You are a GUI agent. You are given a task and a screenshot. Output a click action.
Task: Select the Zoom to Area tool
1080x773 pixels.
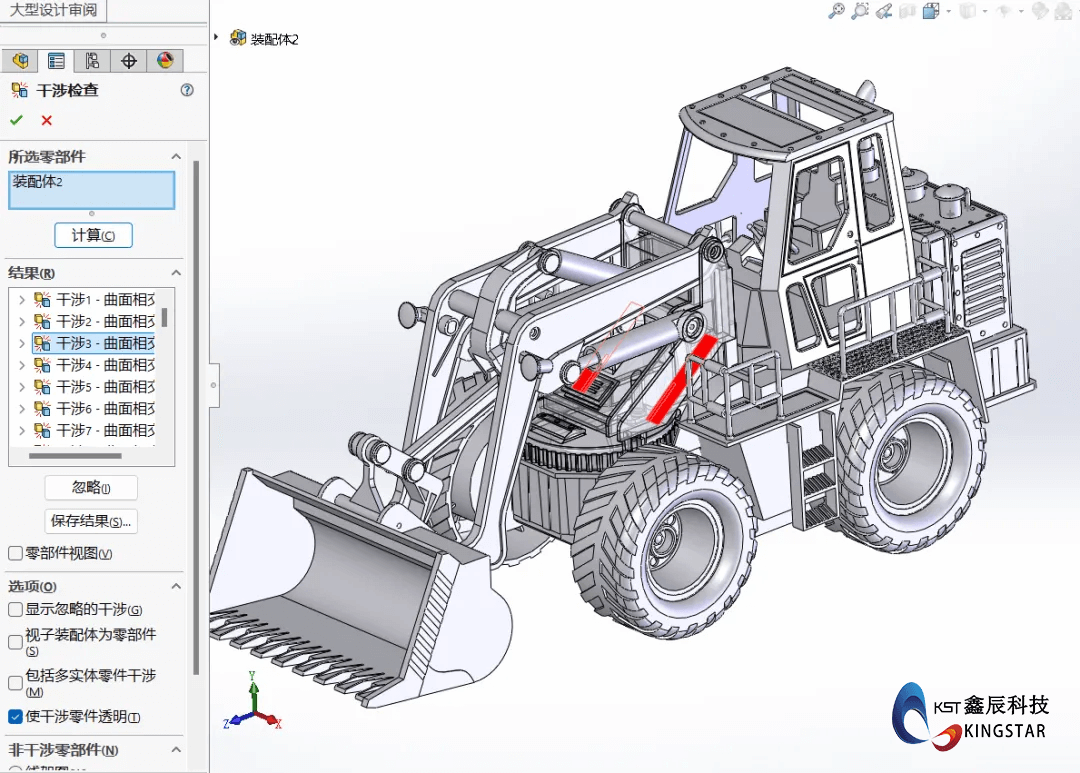860,11
